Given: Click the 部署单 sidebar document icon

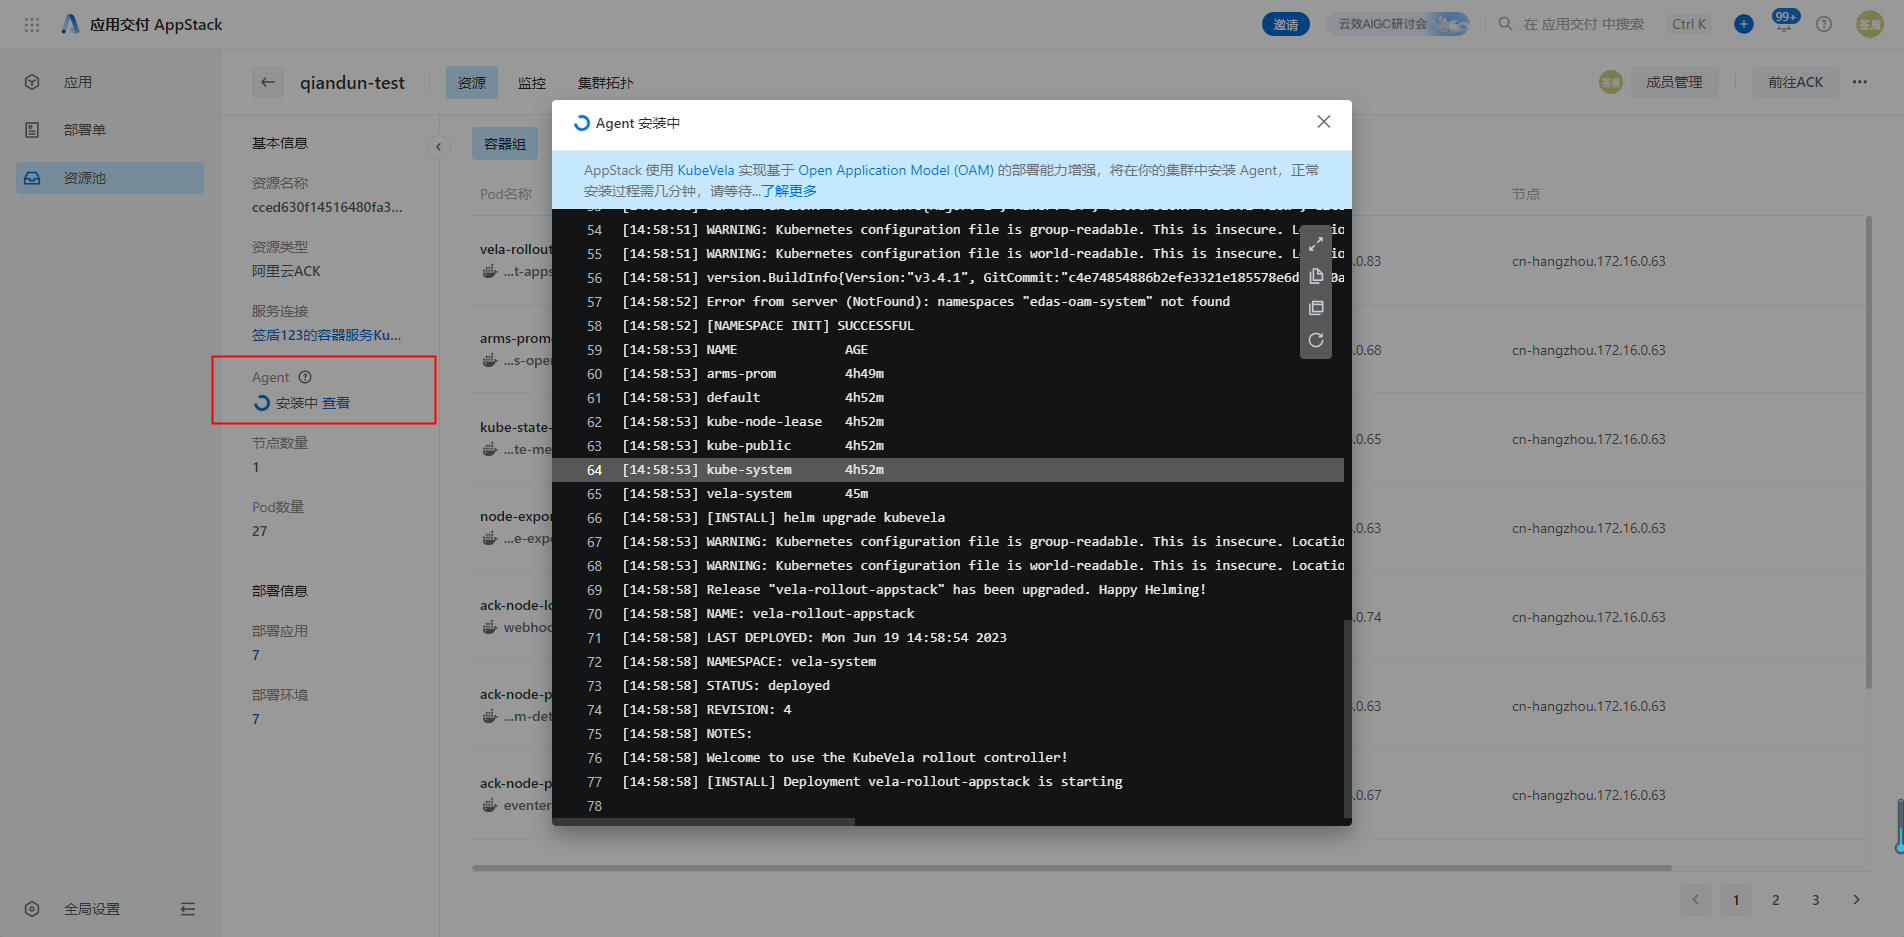Looking at the screenshot, I should pos(32,130).
